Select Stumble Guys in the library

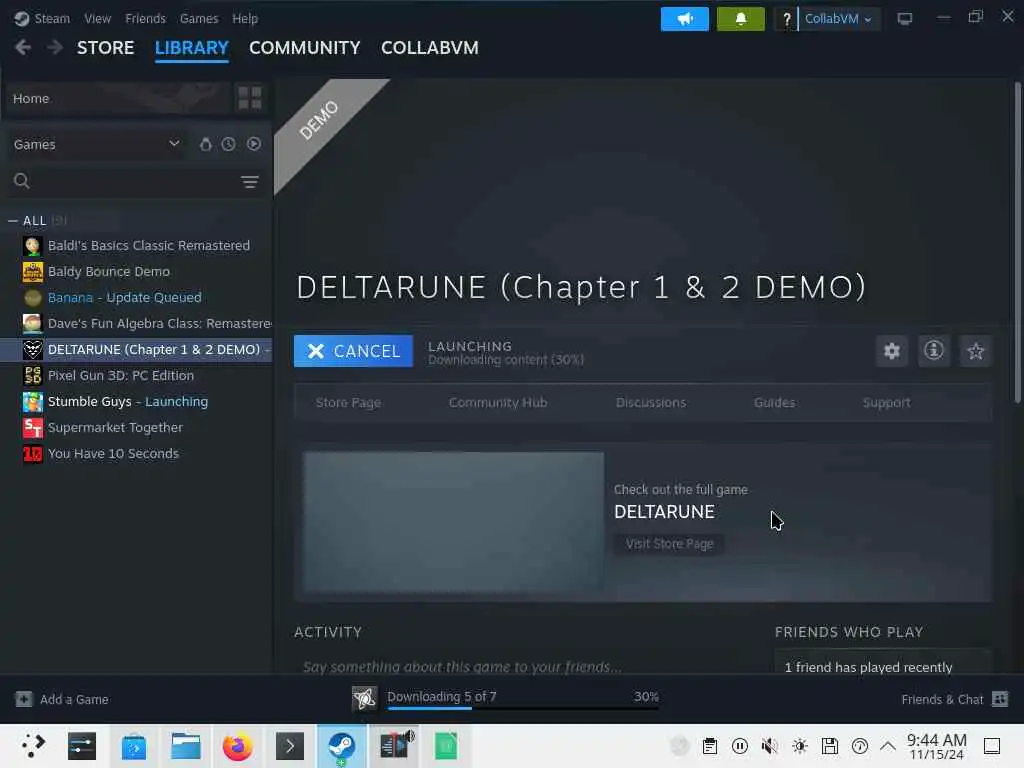pyautogui.click(x=138, y=402)
